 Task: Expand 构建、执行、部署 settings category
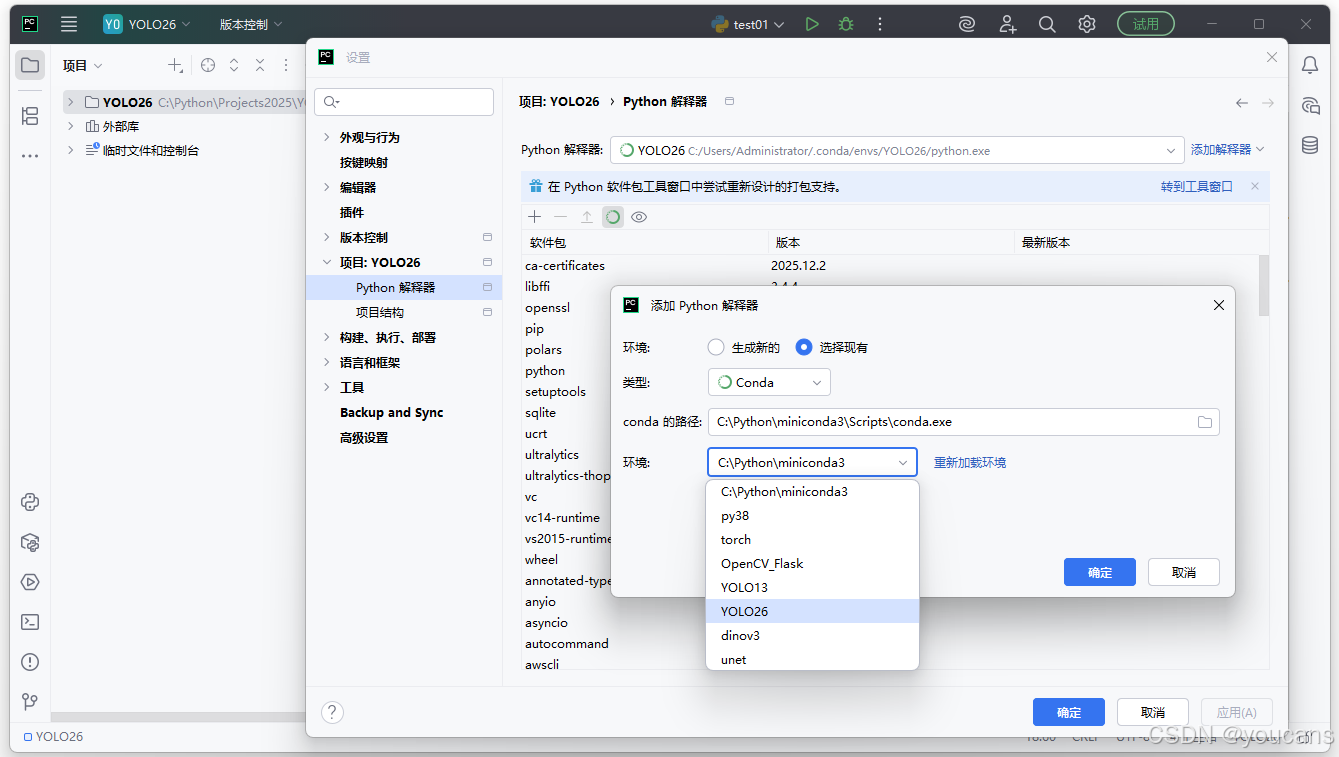(327, 337)
